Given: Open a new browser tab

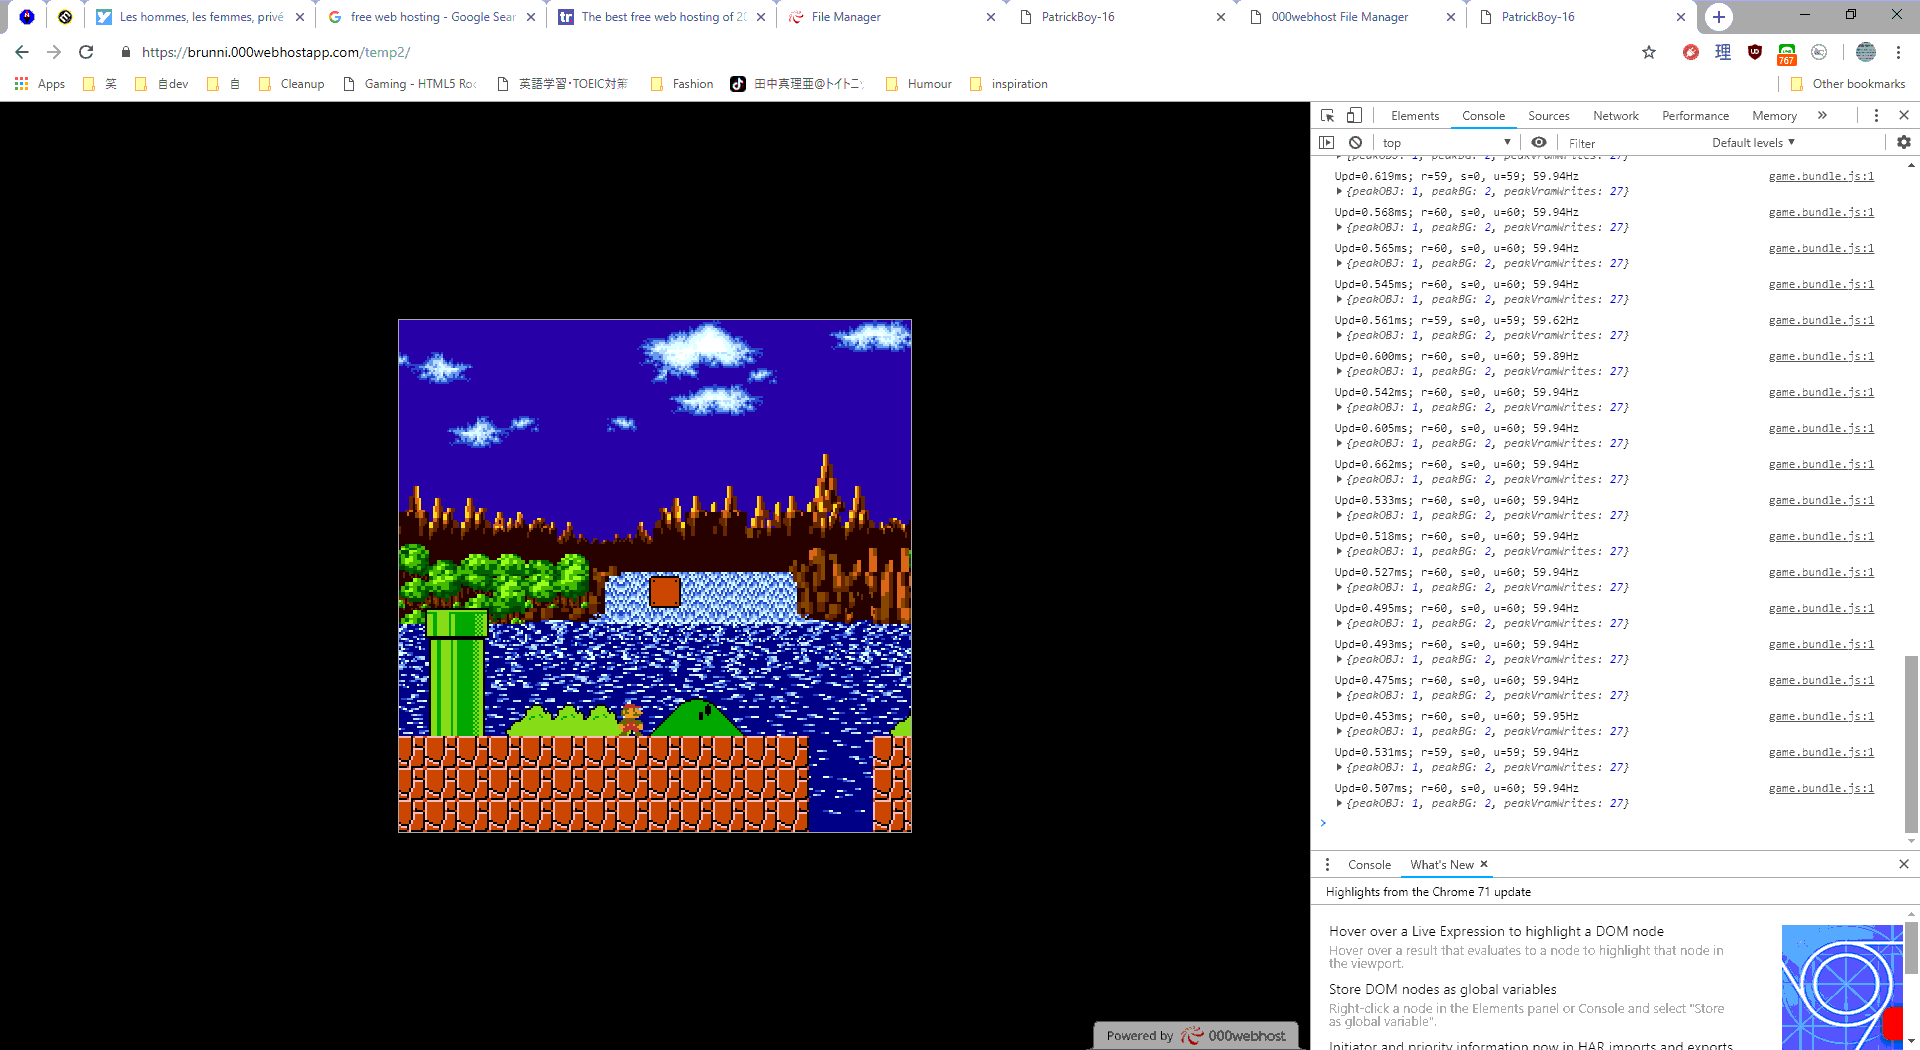Looking at the screenshot, I should click(1719, 17).
